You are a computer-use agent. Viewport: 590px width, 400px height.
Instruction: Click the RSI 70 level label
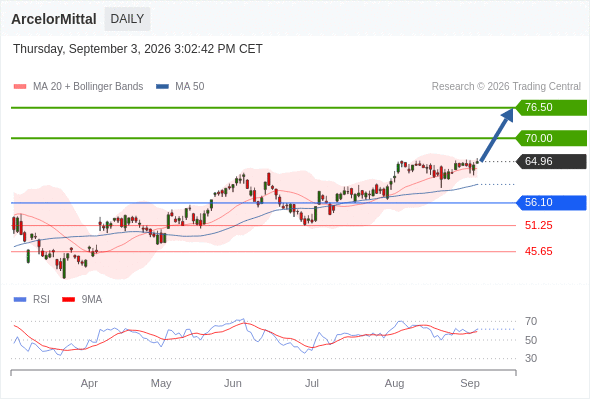[531, 321]
